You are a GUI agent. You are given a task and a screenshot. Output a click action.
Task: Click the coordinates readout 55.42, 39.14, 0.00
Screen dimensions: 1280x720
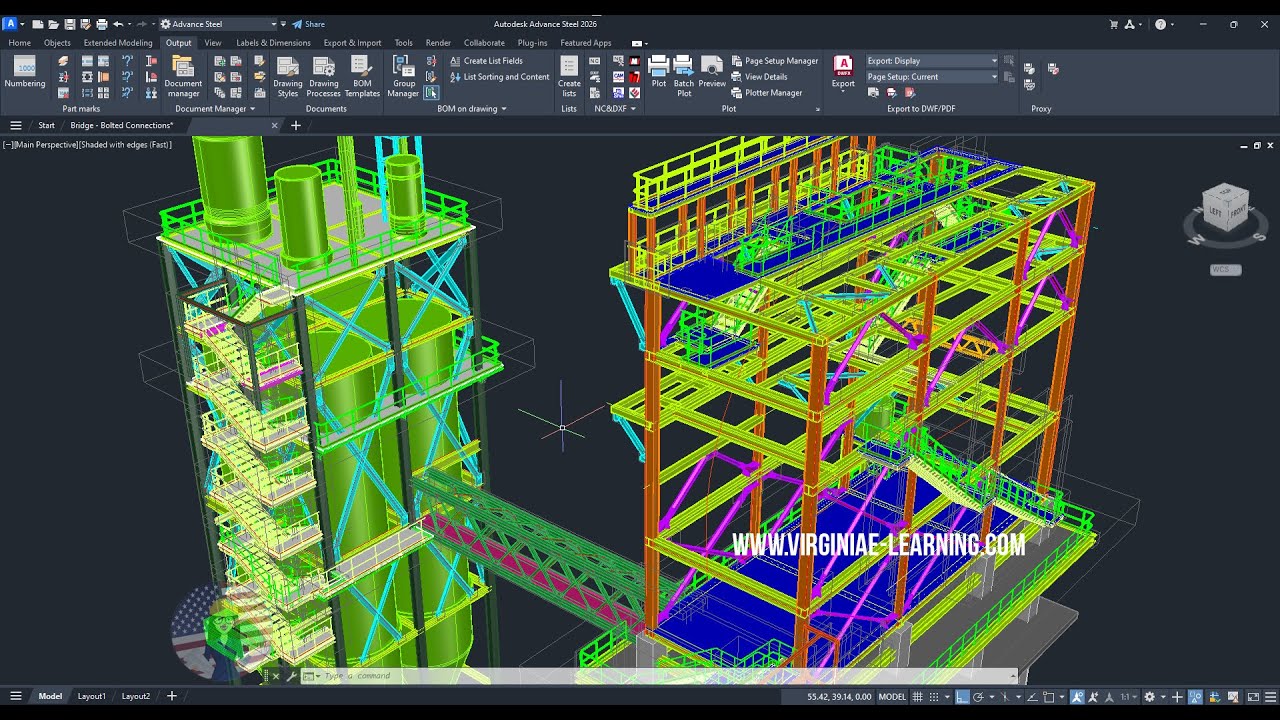click(839, 697)
